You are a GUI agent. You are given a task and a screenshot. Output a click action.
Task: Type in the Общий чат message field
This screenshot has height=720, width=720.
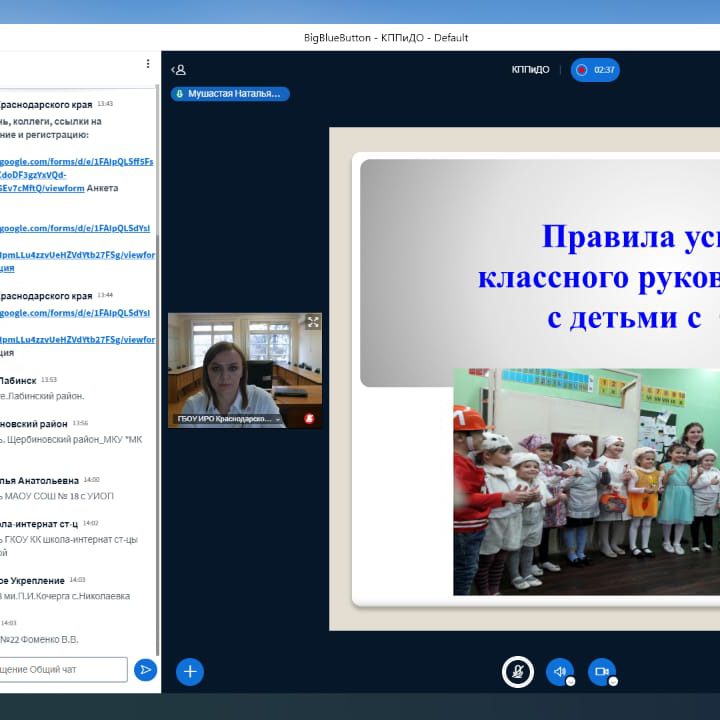coord(64,670)
